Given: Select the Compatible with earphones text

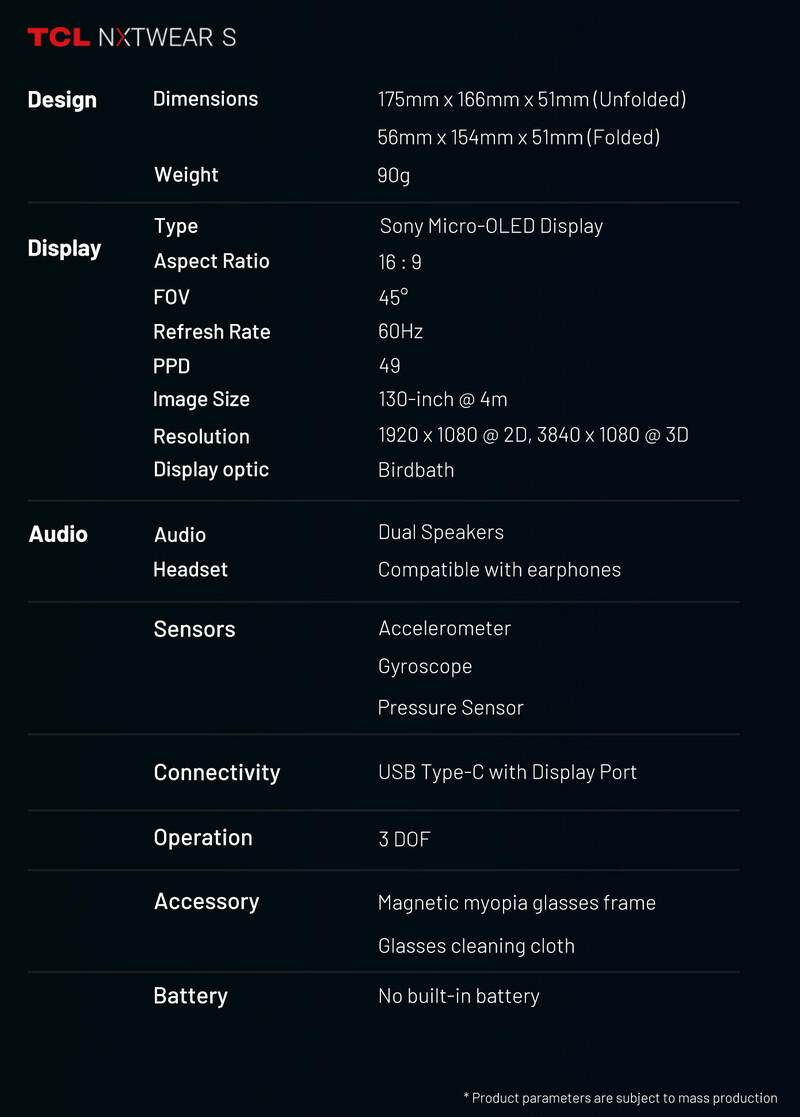Looking at the screenshot, I should [499, 570].
